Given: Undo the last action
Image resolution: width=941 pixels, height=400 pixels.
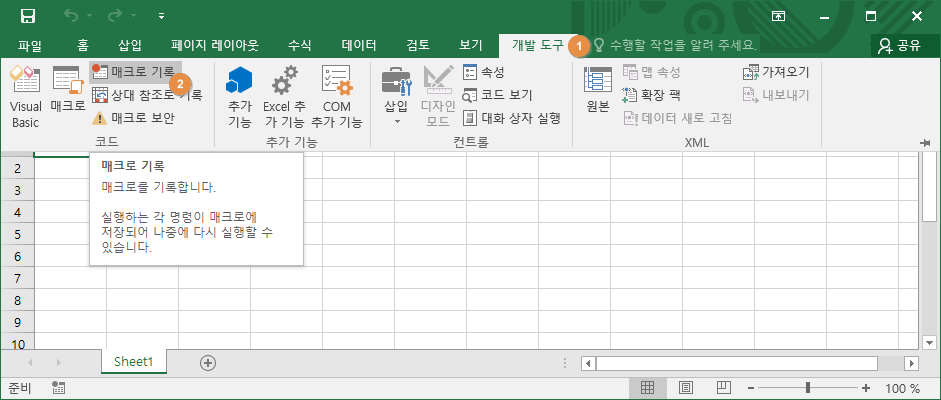Looking at the screenshot, I should click(70, 16).
